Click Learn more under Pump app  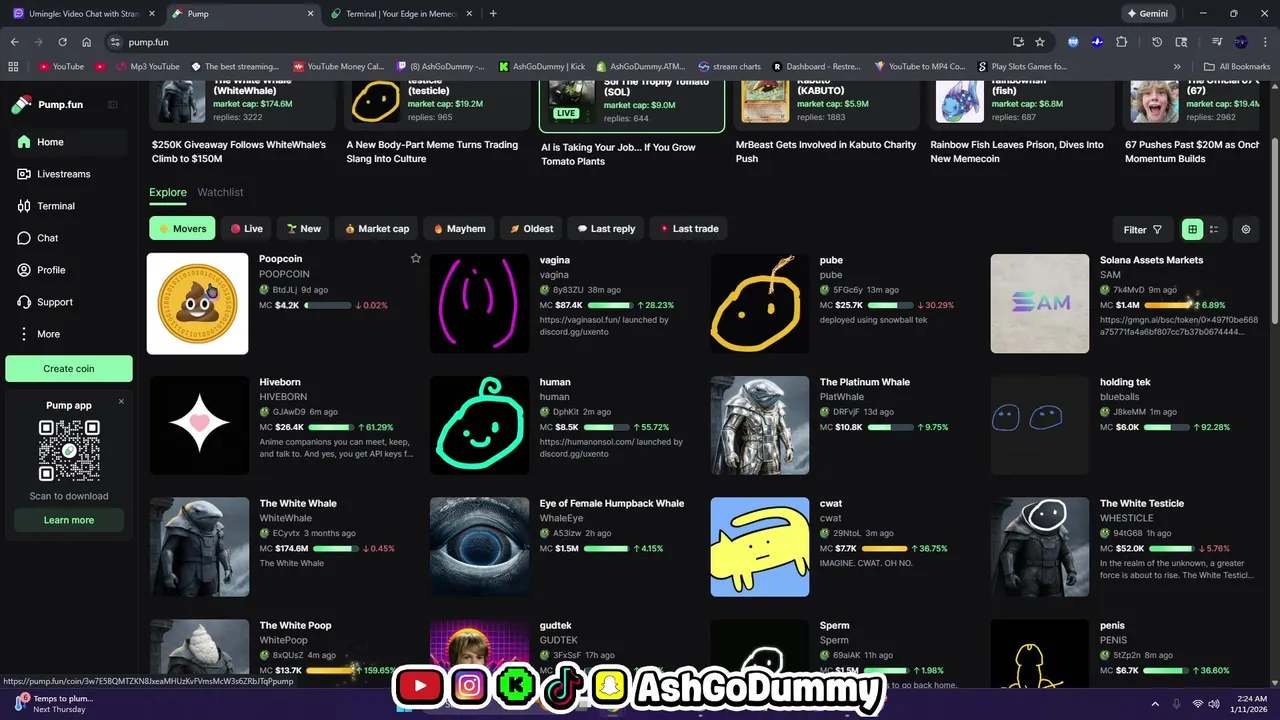[x=69, y=520]
